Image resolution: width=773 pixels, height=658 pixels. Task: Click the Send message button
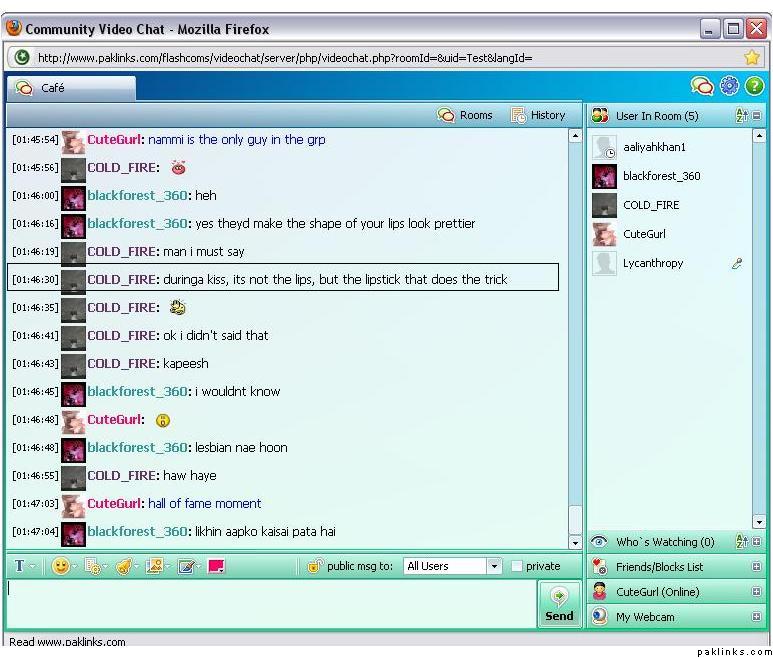pos(559,605)
